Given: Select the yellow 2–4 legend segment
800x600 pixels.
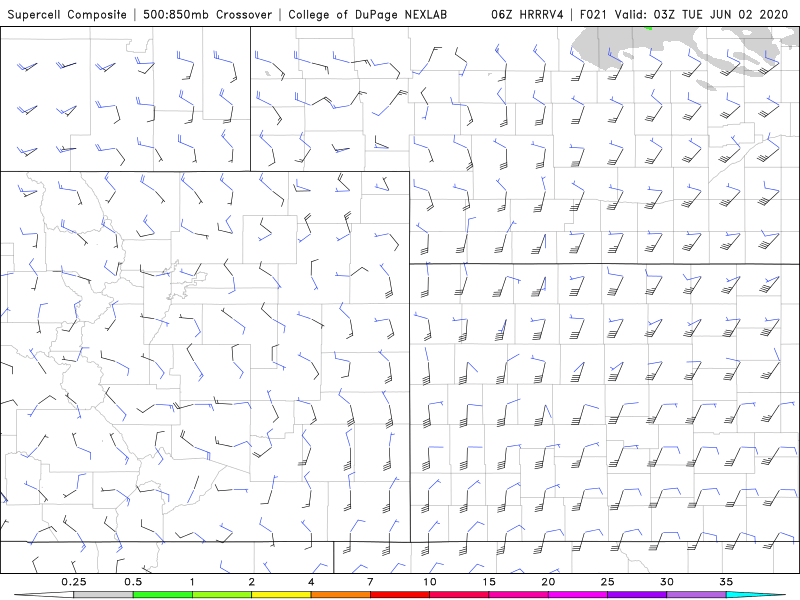Looking at the screenshot, I should (281, 595).
